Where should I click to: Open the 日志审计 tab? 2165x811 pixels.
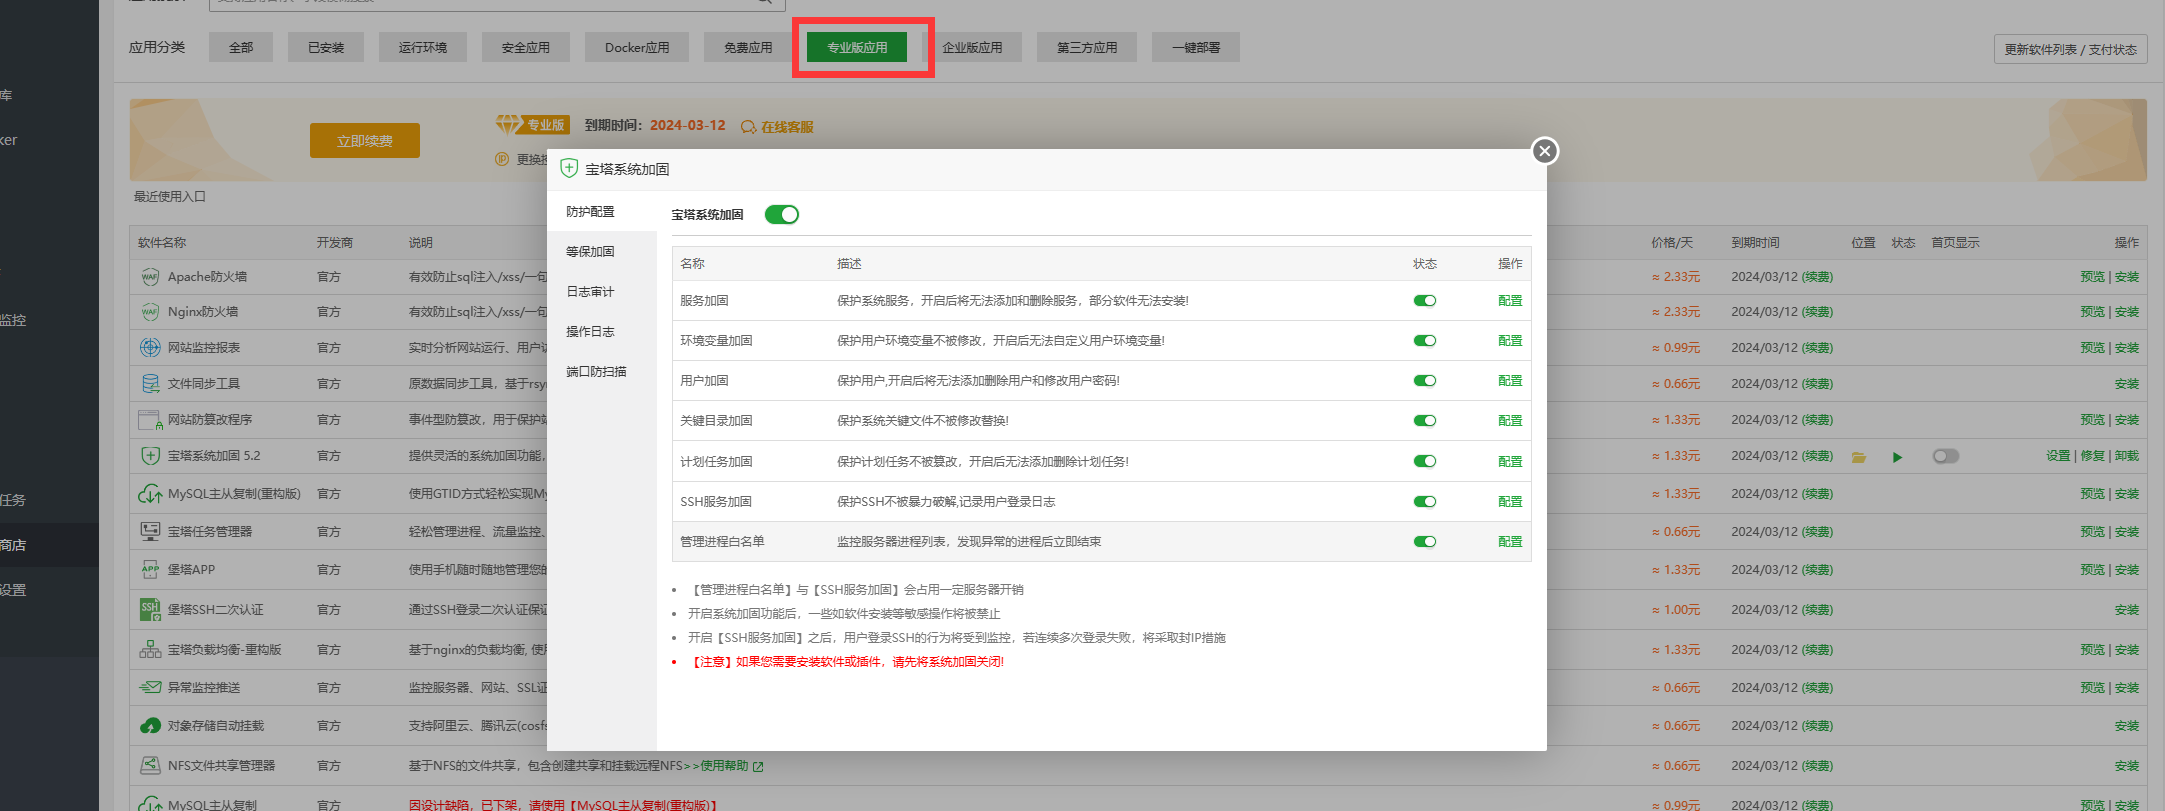coord(602,292)
